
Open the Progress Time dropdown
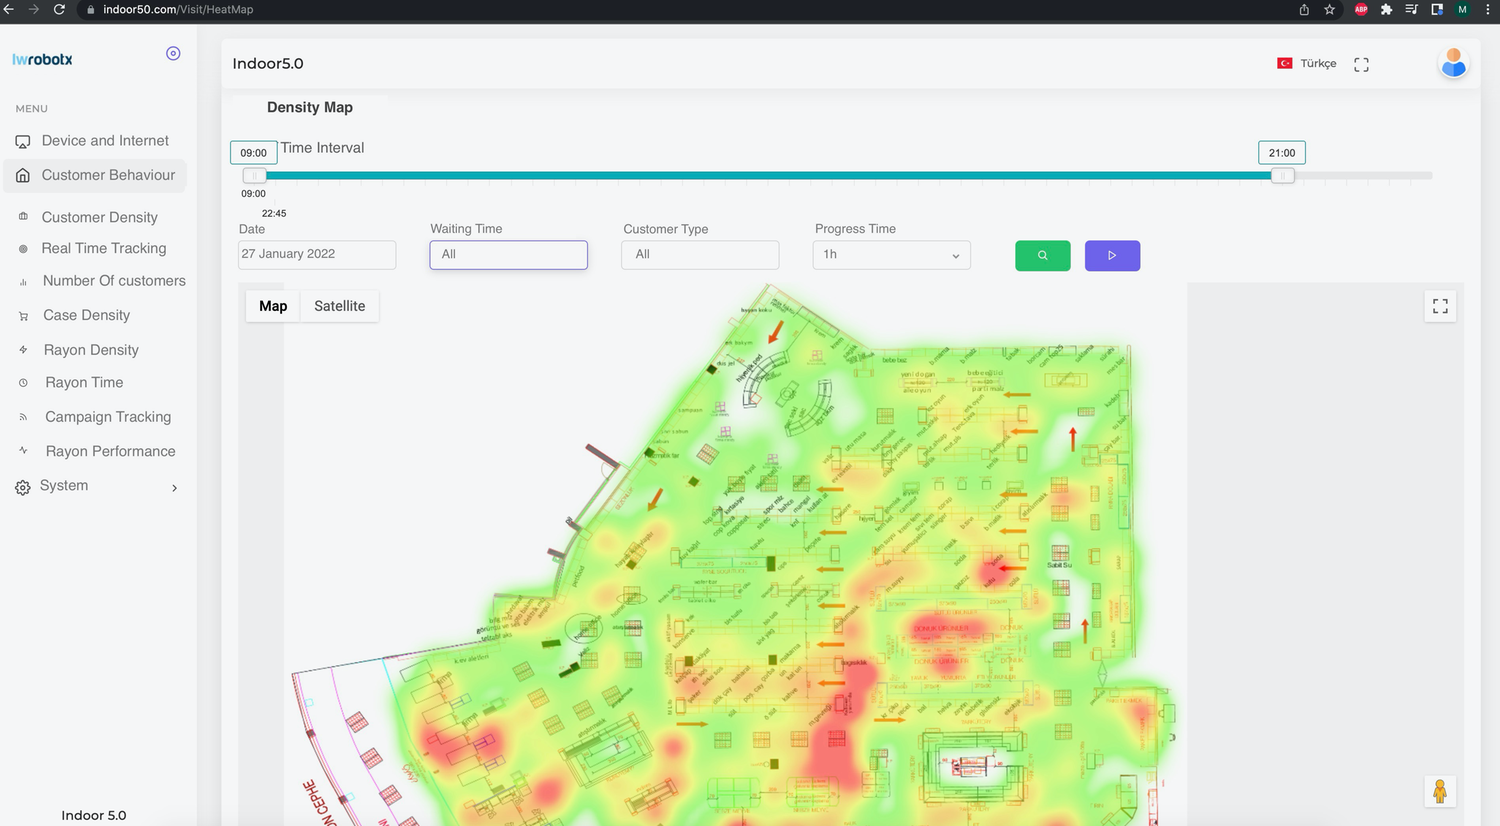(890, 255)
